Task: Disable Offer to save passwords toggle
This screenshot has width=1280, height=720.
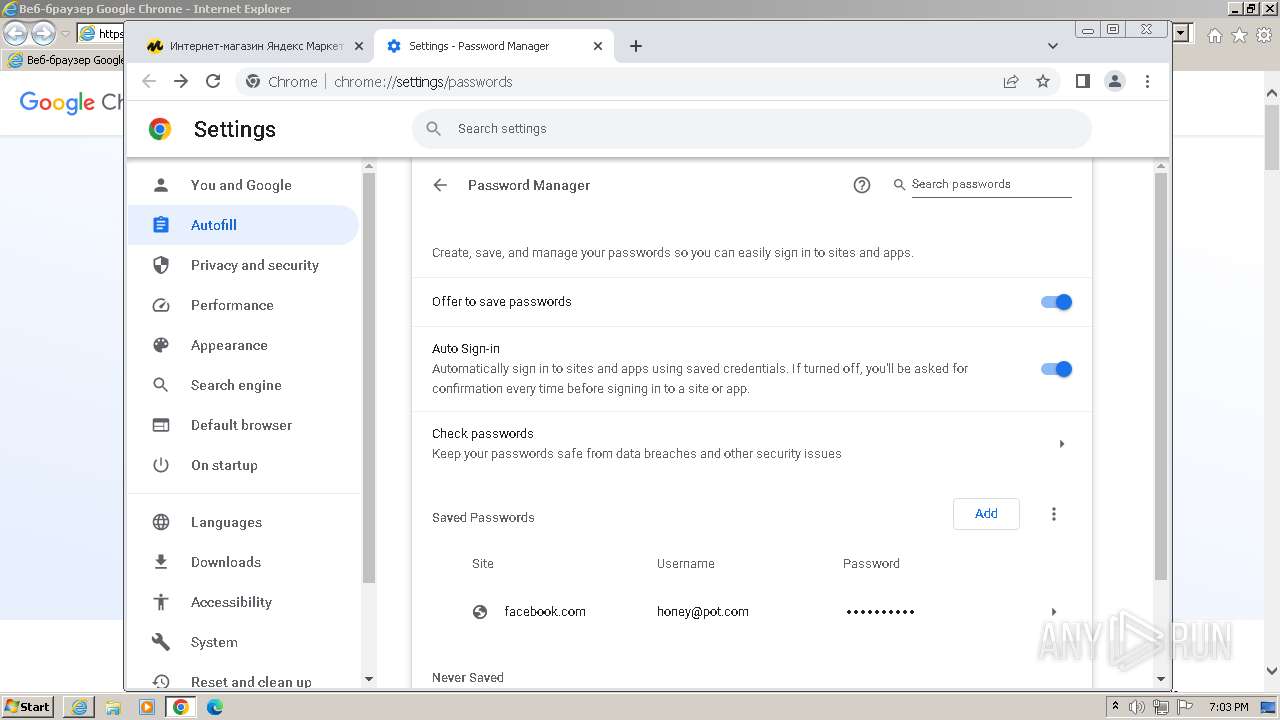Action: (1056, 302)
